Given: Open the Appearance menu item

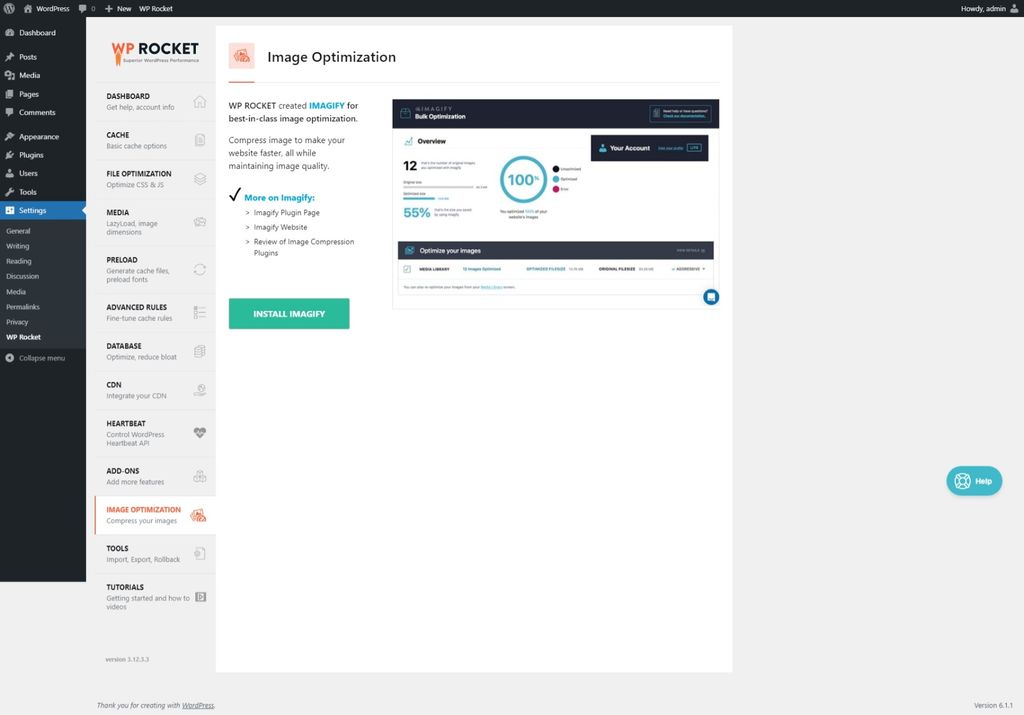Looking at the screenshot, I should click(x=42, y=136).
